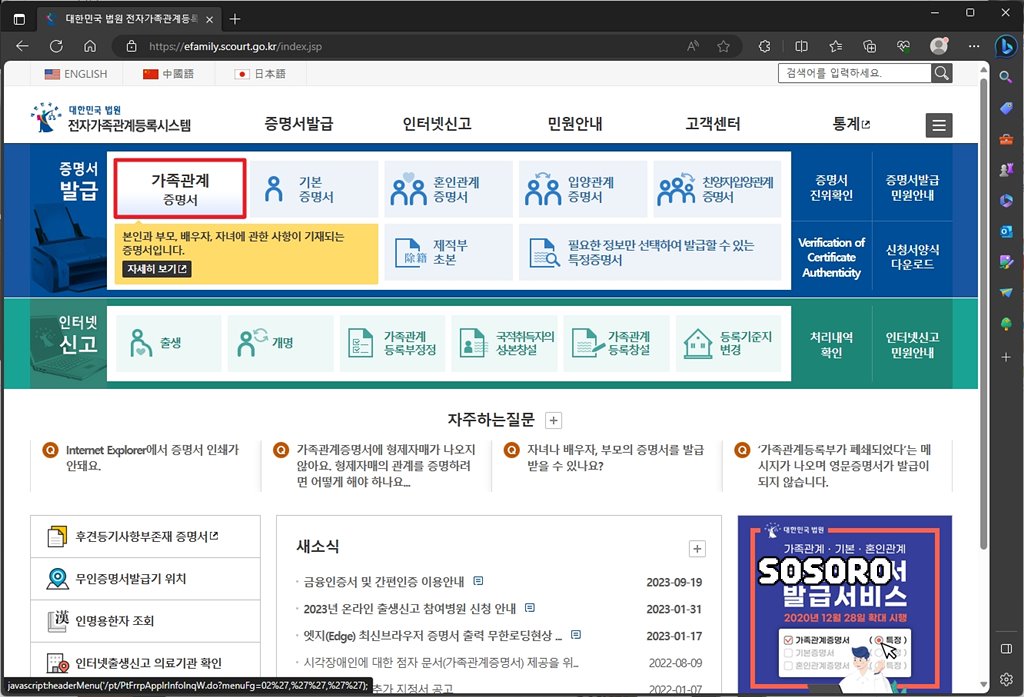The image size is (1024, 697).
Task: Open tab actions menu icon
Action: click(x=19, y=19)
